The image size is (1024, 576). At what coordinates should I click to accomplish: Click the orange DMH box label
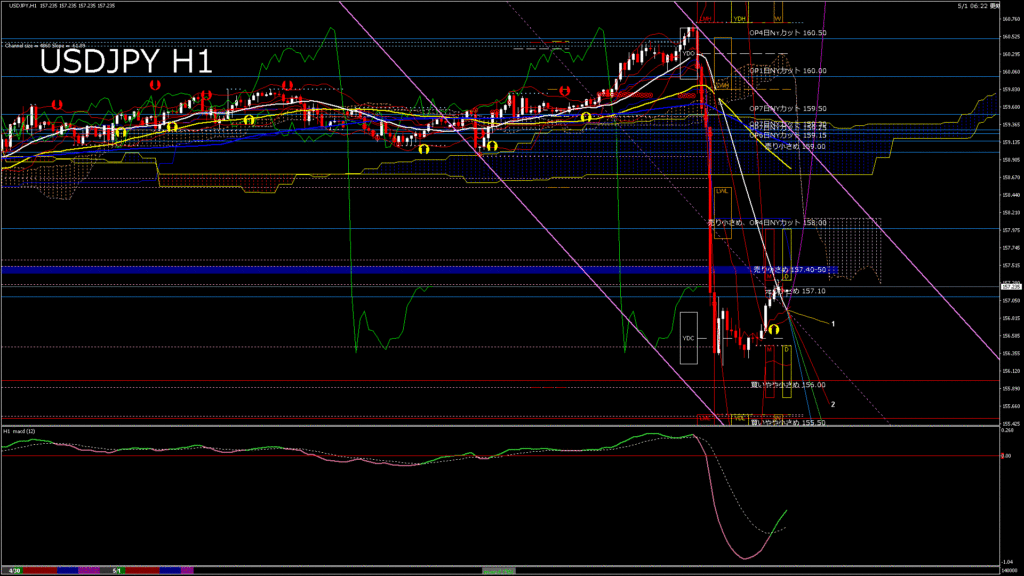(x=722, y=86)
